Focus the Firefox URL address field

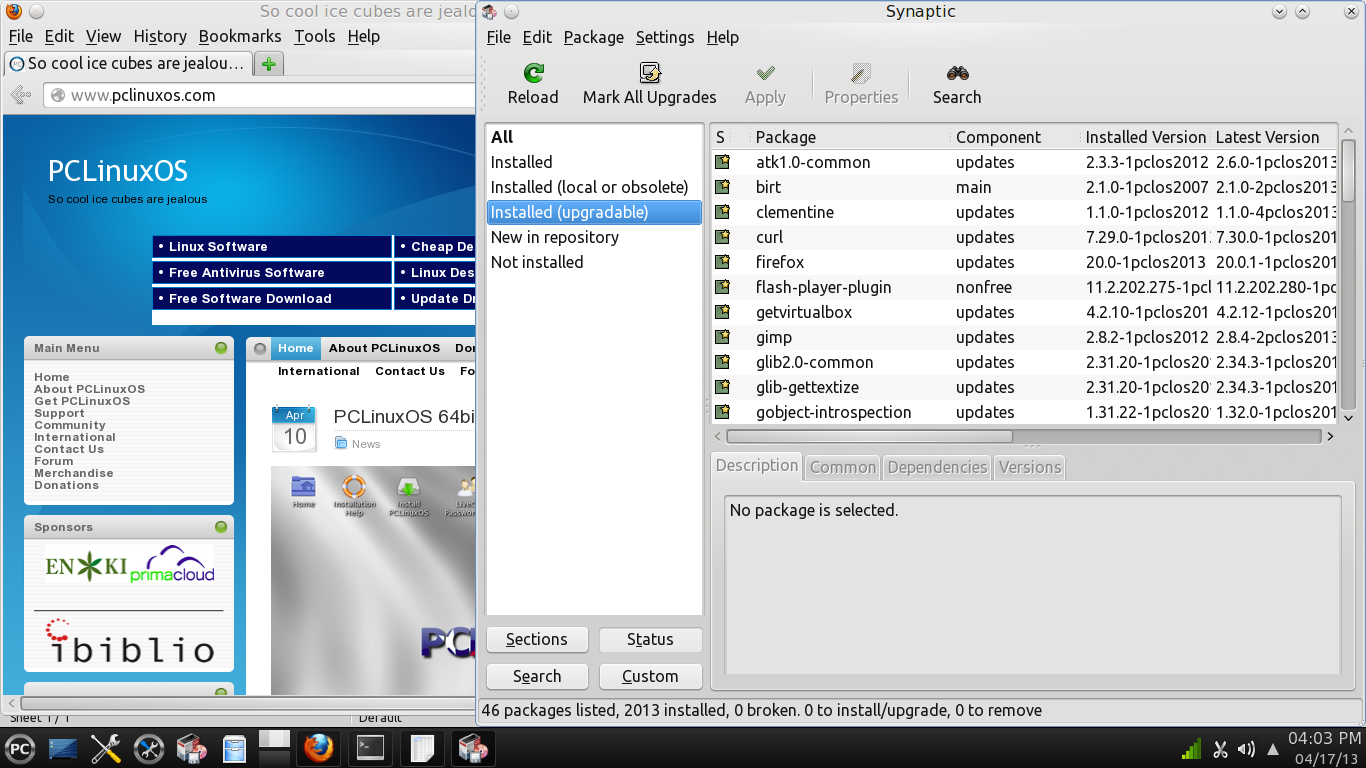[260, 96]
